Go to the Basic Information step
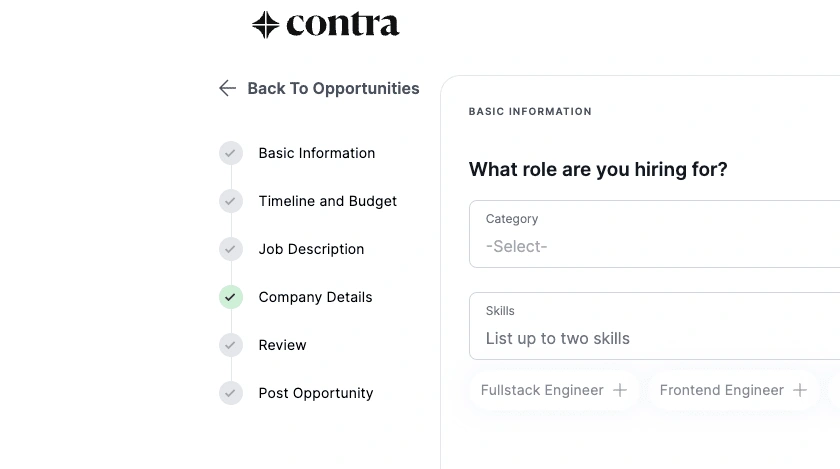This screenshot has width=840, height=469. click(x=317, y=153)
